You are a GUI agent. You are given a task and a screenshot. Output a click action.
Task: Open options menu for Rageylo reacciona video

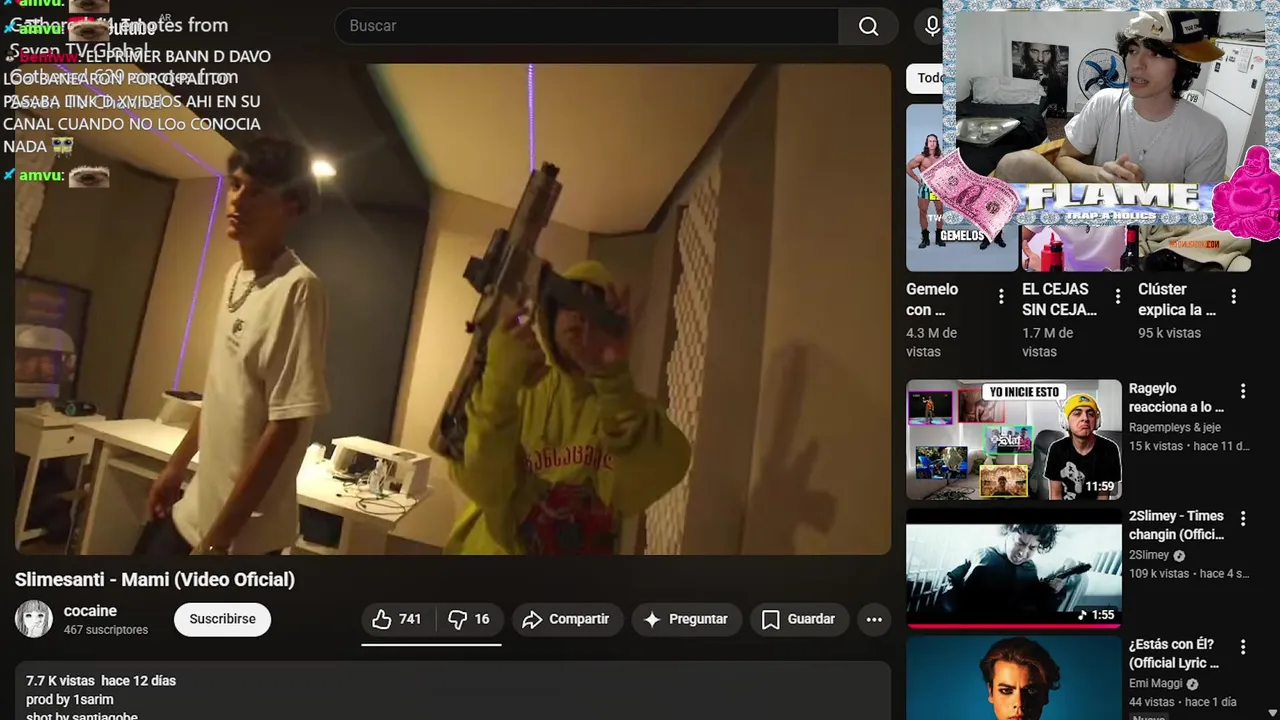1243,391
